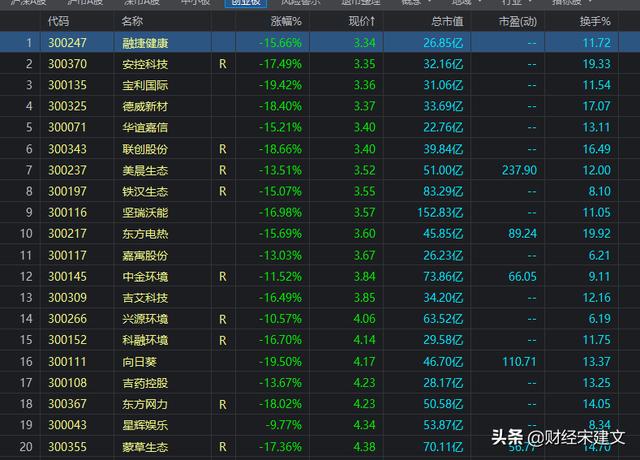This screenshot has width=640, height=460.
Task: Select stock code 300116
Action: (67, 213)
